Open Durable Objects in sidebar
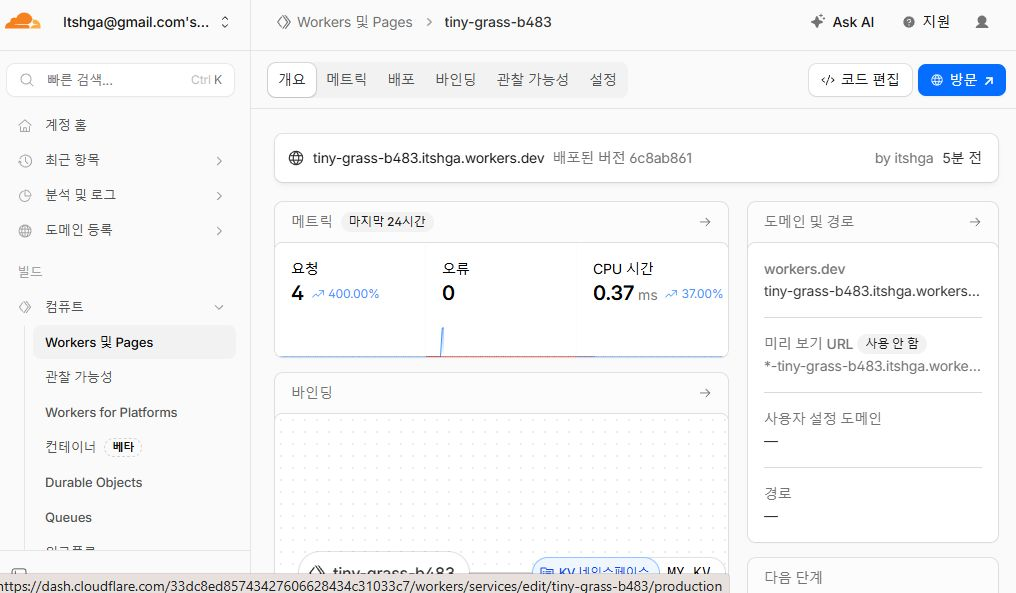 tap(93, 482)
